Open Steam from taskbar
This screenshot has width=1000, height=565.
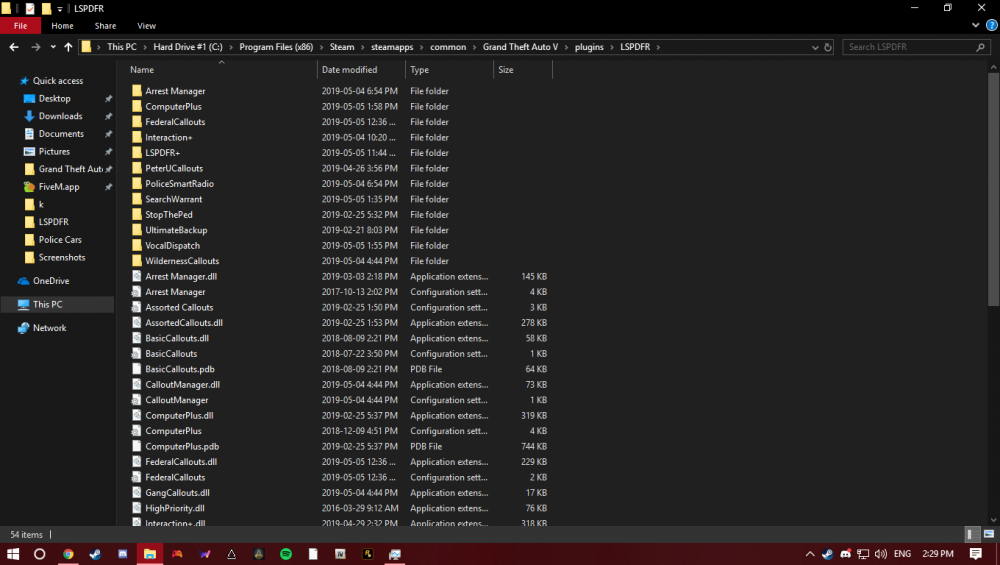pos(95,554)
